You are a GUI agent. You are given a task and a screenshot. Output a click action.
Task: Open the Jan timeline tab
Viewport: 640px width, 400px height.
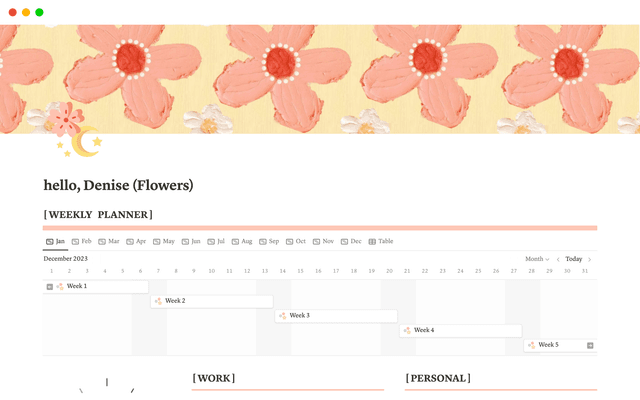(55, 241)
